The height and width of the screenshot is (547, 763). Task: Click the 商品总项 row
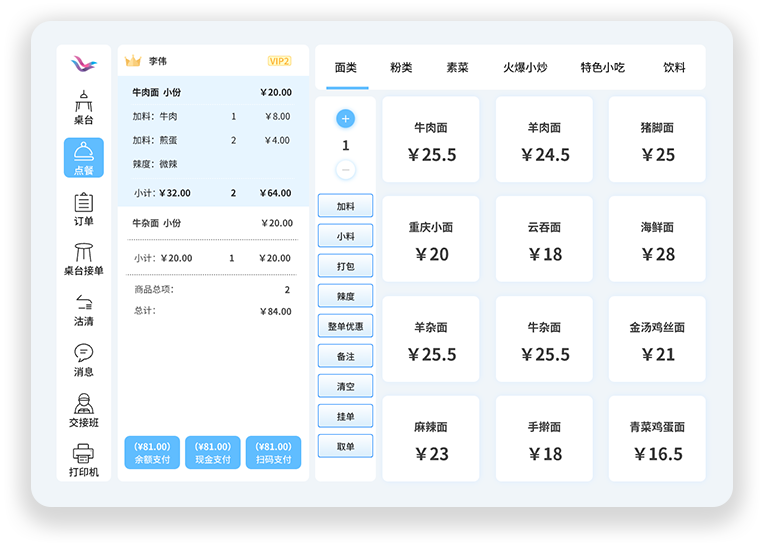tap(213, 290)
